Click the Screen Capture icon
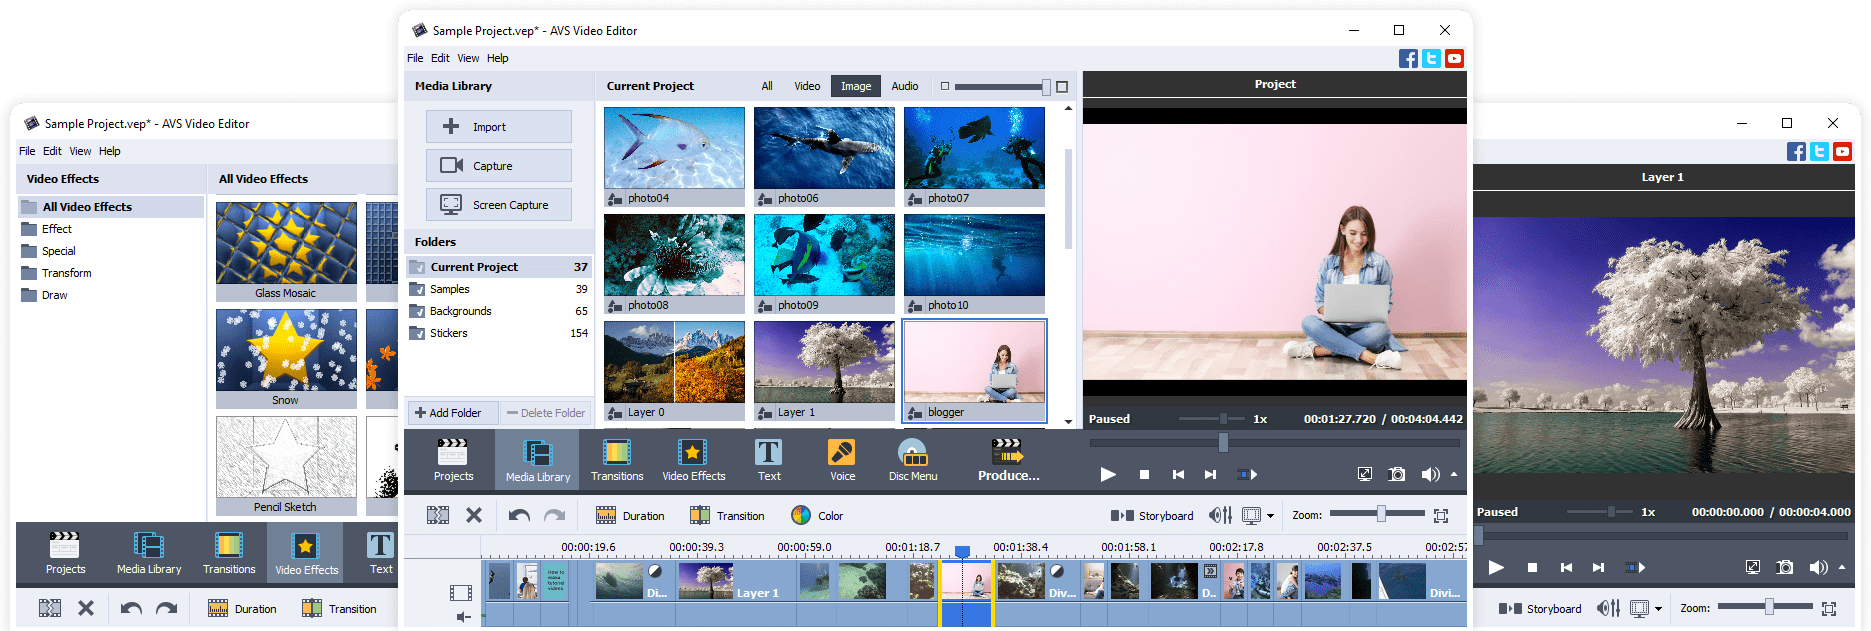 (451, 205)
